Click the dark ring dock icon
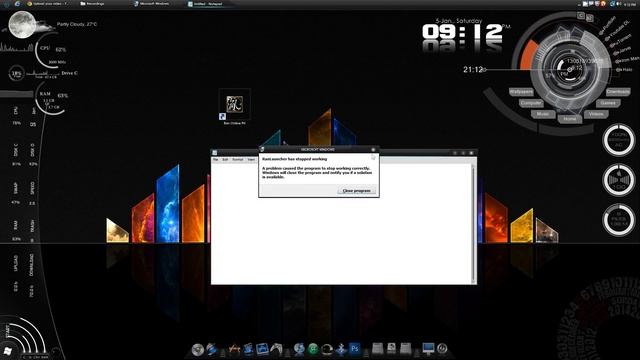Viewport: 640px width, 360px height. 327,349
